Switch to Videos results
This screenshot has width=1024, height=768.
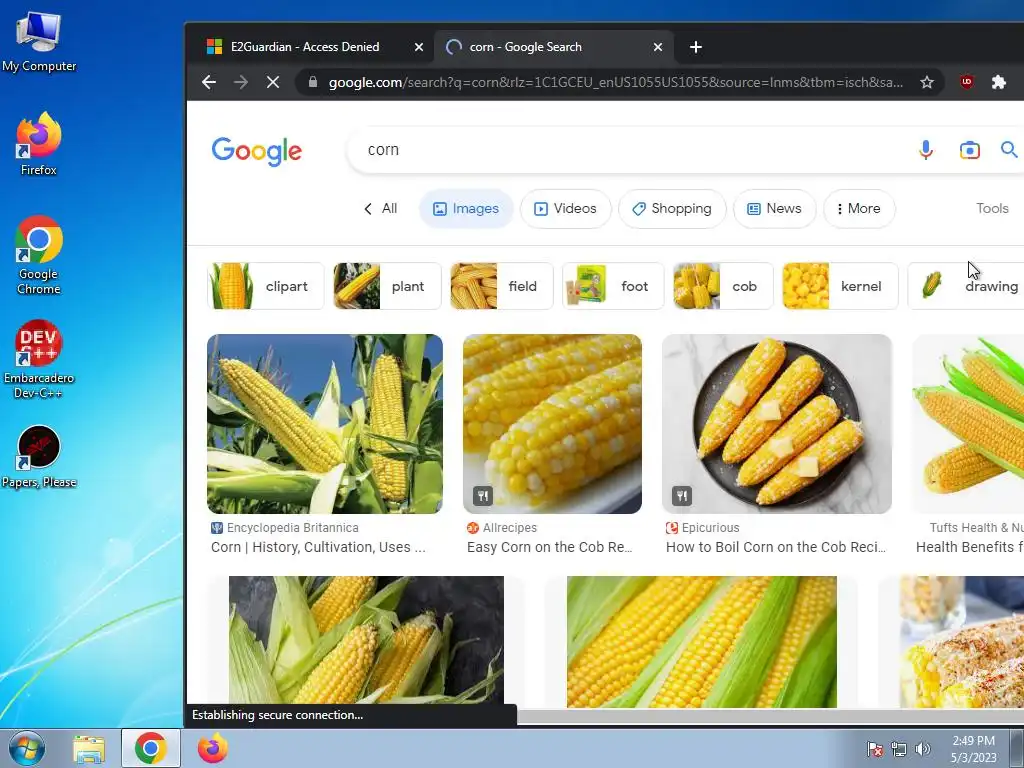(x=566, y=208)
